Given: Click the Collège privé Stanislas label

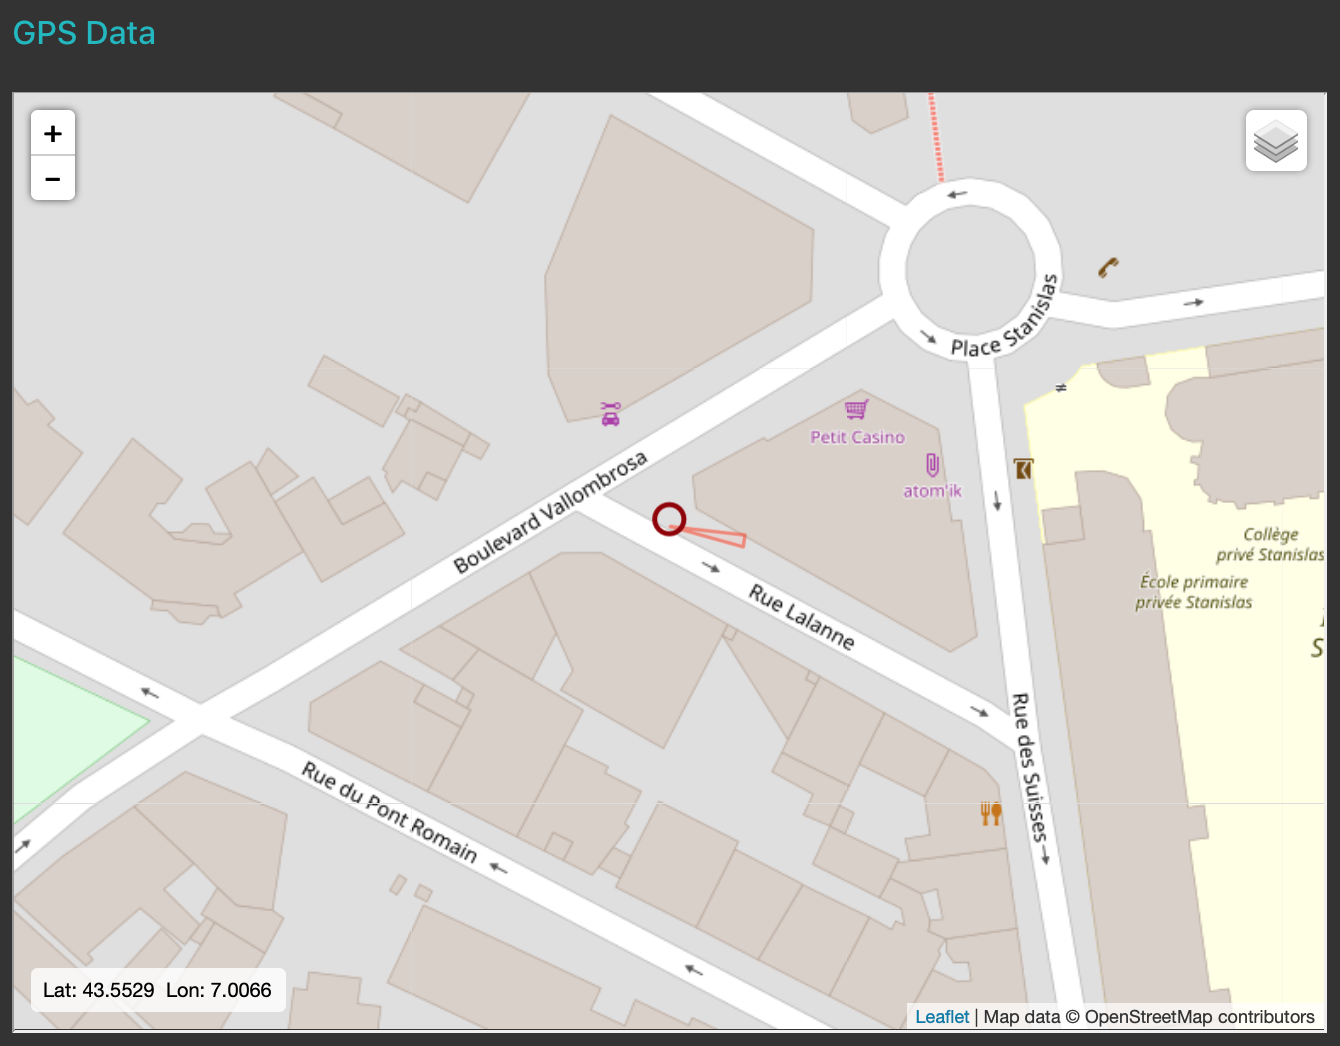Looking at the screenshot, I should (x=1270, y=544).
